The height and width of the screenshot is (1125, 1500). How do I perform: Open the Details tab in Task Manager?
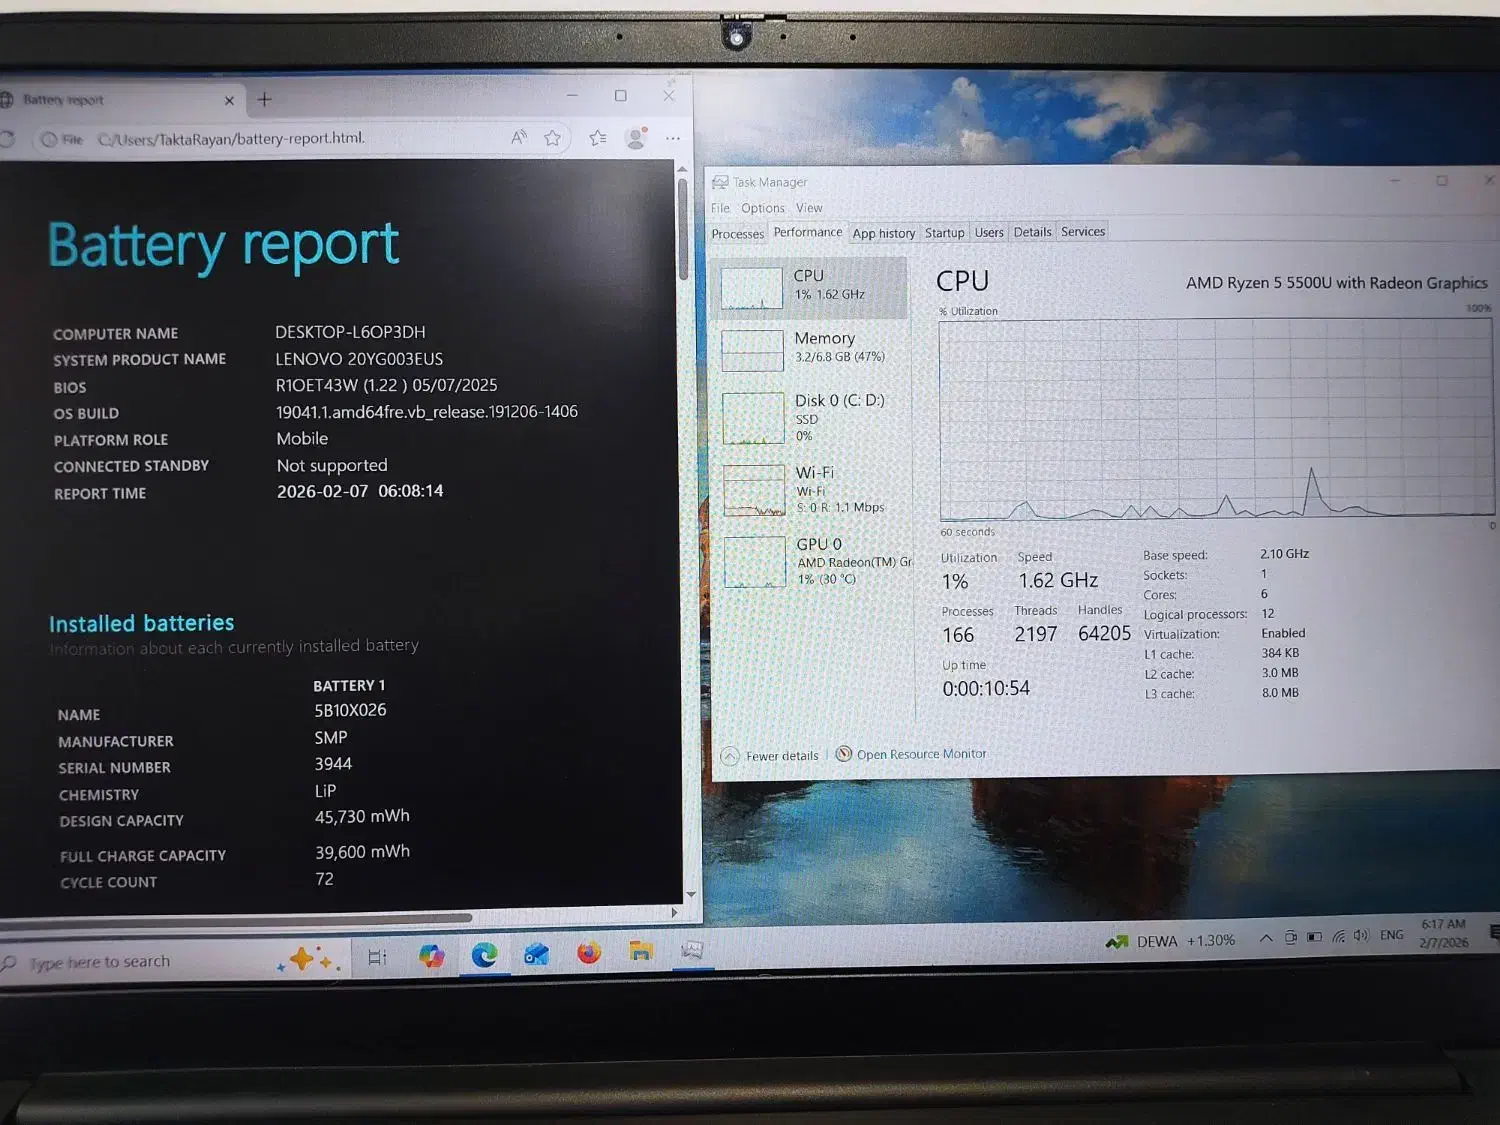pos(1032,232)
